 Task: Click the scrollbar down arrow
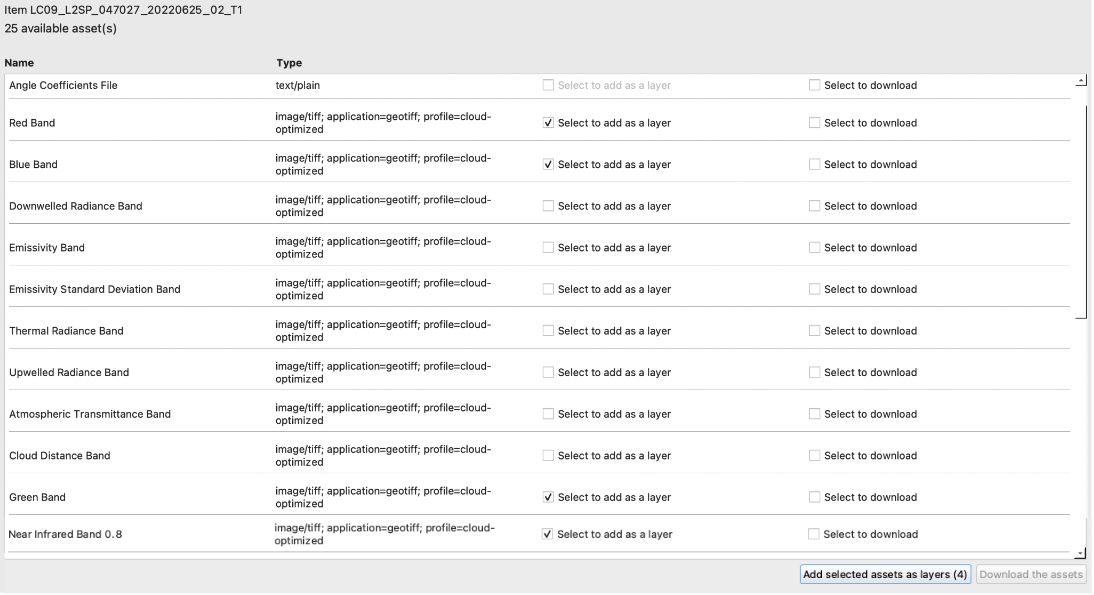(1081, 554)
